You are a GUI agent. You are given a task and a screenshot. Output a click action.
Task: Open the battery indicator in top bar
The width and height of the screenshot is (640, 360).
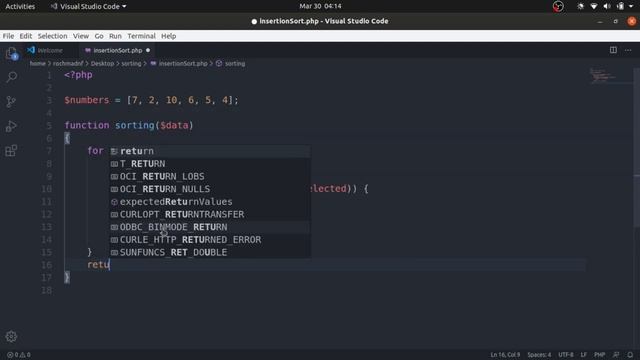pos(620,6)
